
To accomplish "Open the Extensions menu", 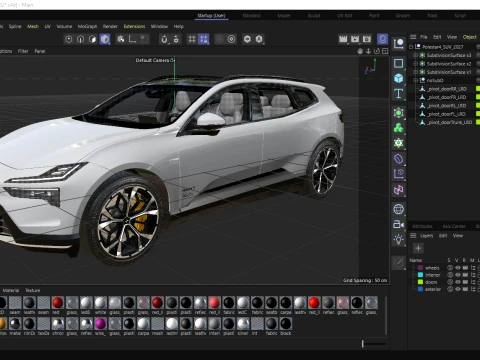I will click(134, 26).
